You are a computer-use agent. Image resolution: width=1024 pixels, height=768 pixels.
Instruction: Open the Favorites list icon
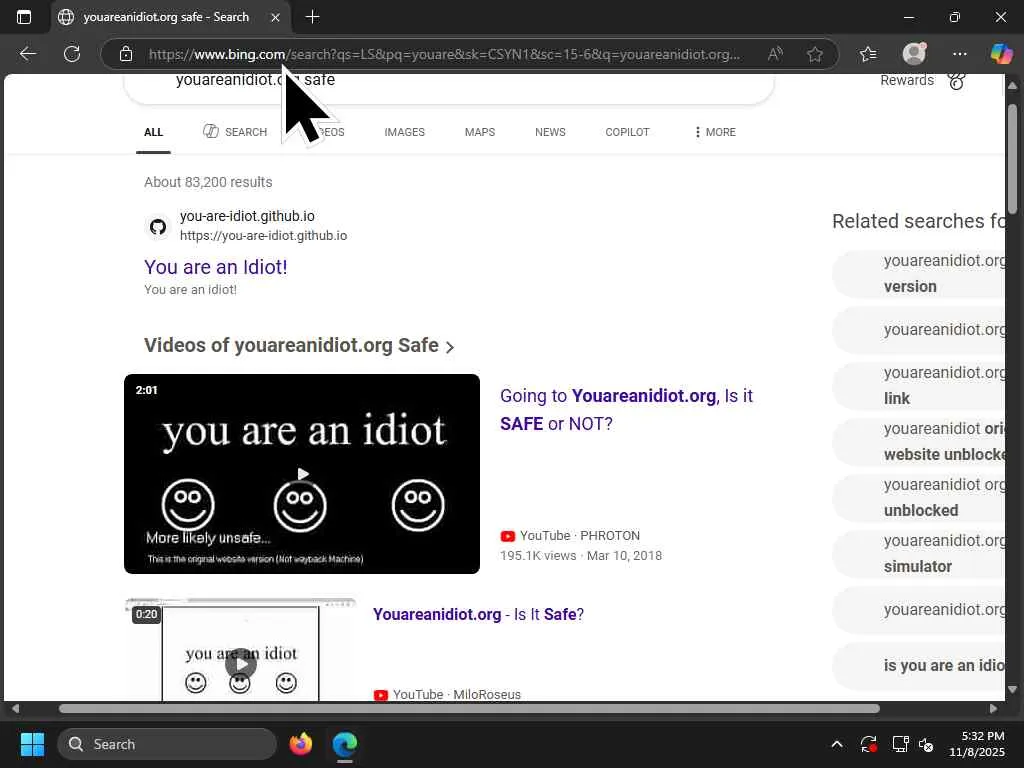click(868, 54)
